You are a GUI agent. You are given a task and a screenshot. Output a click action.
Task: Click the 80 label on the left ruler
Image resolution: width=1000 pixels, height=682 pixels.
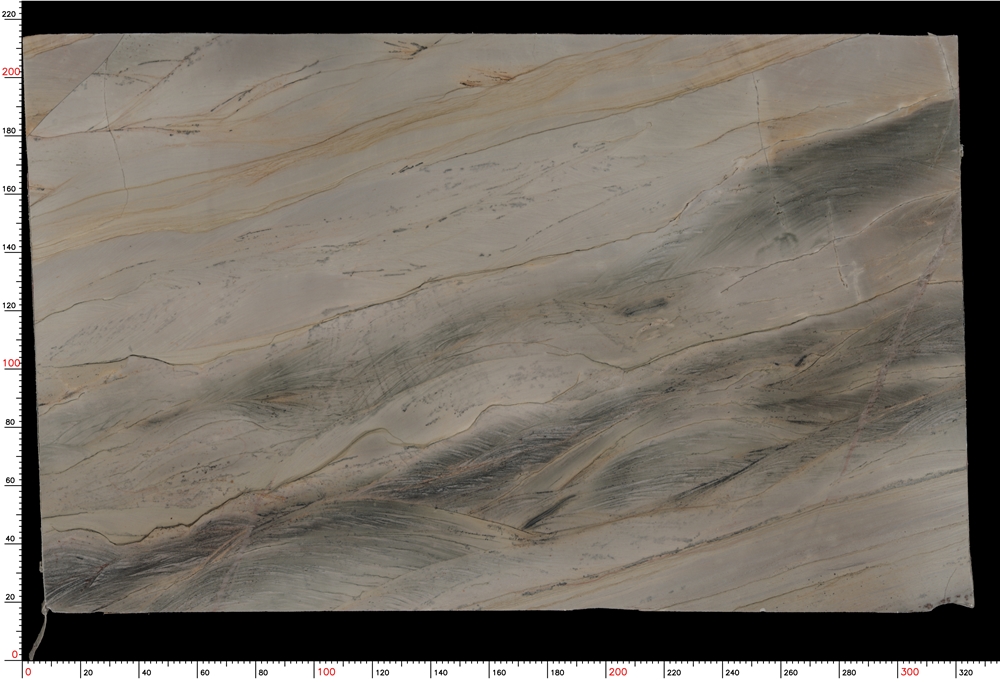pyautogui.click(x=11, y=423)
